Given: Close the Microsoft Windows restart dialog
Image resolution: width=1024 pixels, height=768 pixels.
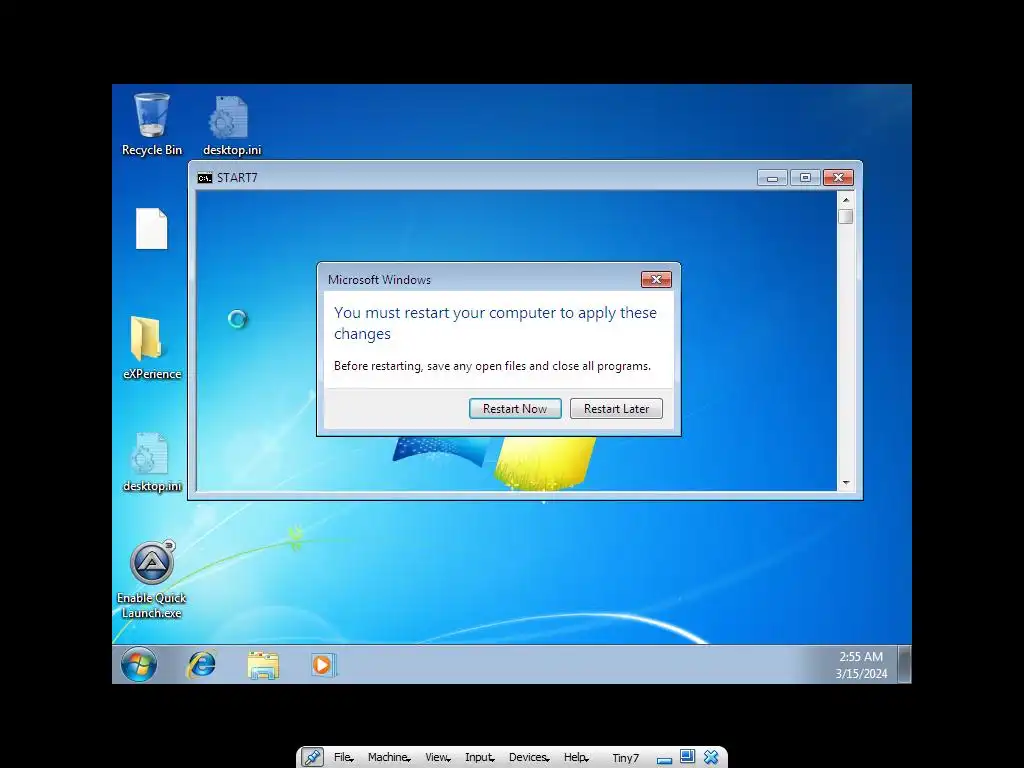Looking at the screenshot, I should coord(656,280).
